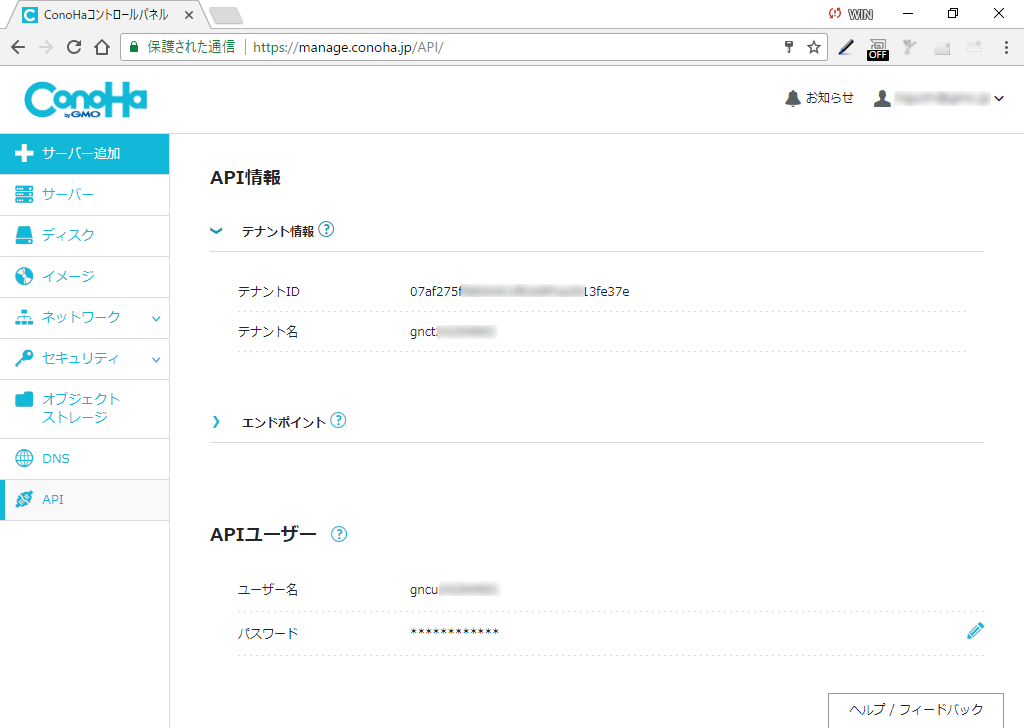Open the ディスク sidebar item
The image size is (1024, 728).
point(84,236)
